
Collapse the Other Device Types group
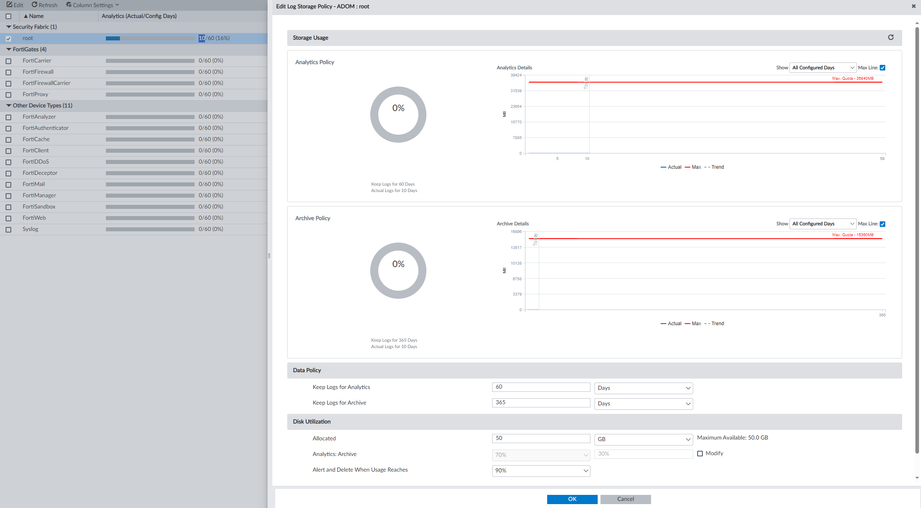click(9, 105)
